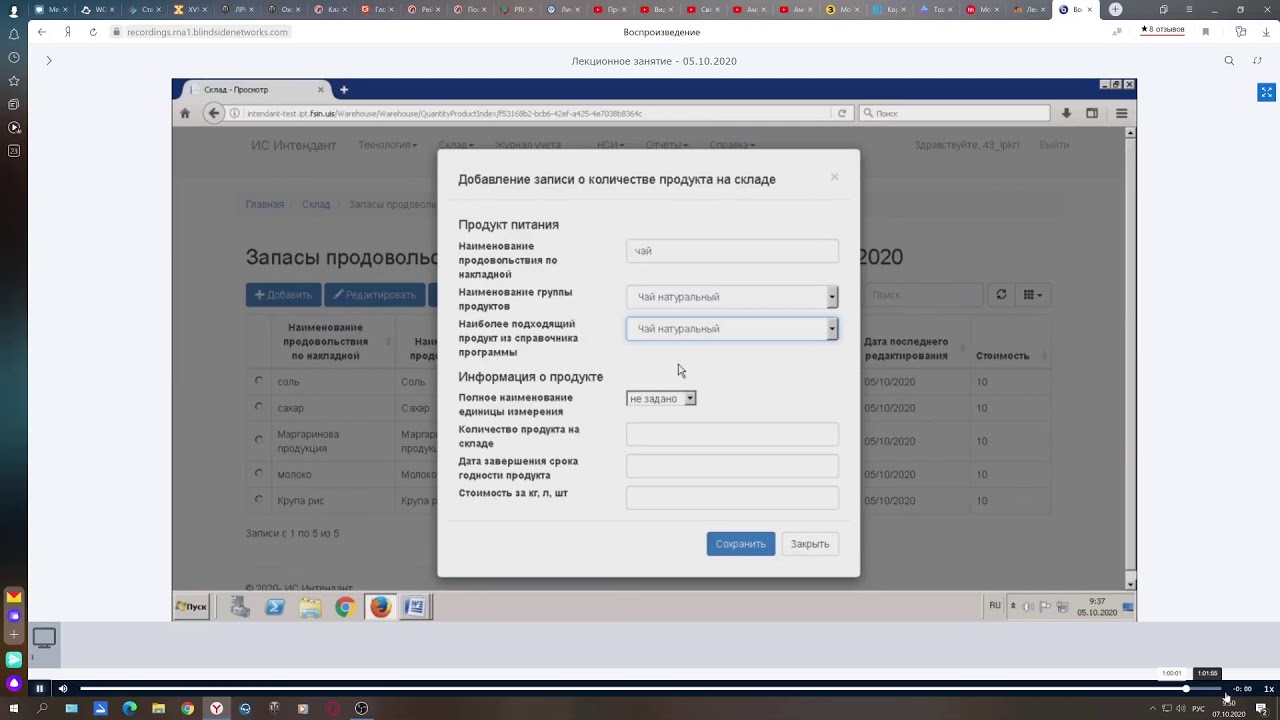The width and height of the screenshot is (1280, 720).
Task: Select the radio button for 'соль' row
Action: pos(259,380)
